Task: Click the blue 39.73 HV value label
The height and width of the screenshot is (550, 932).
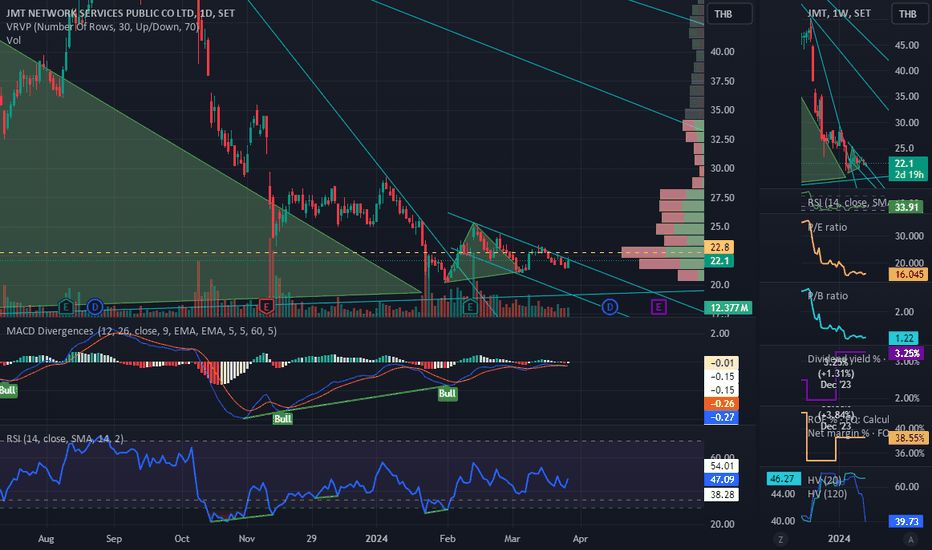Action: tap(906, 521)
